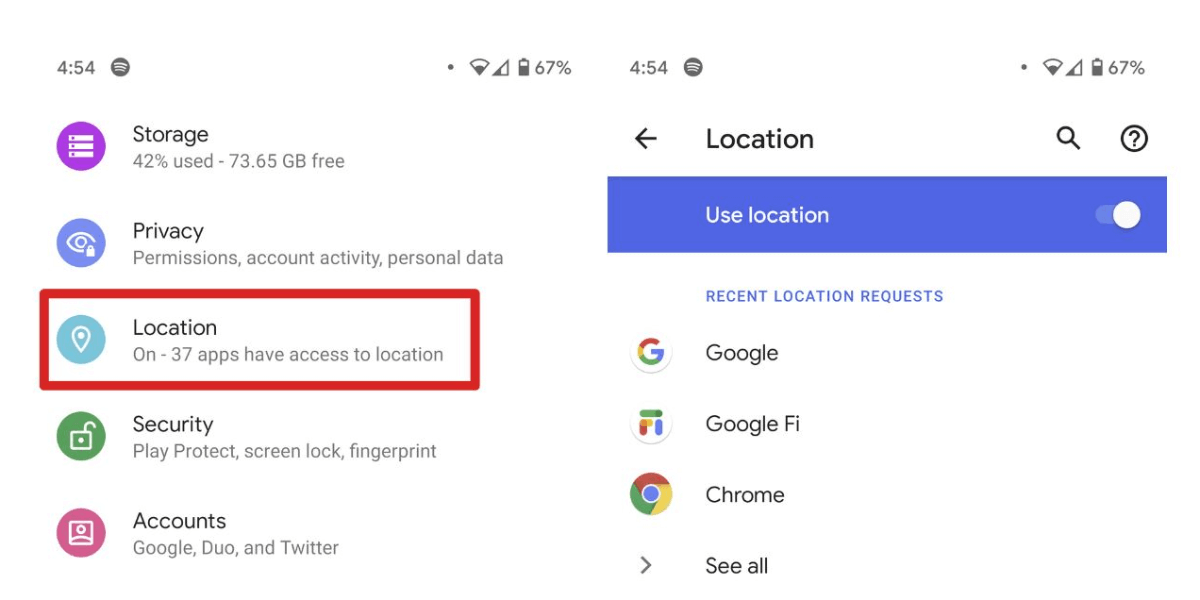Click the Google app icon
1200x600 pixels.
coord(651,353)
